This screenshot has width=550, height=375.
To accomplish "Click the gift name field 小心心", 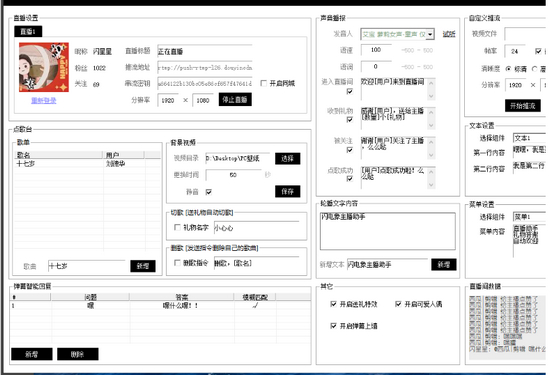I will click(257, 228).
